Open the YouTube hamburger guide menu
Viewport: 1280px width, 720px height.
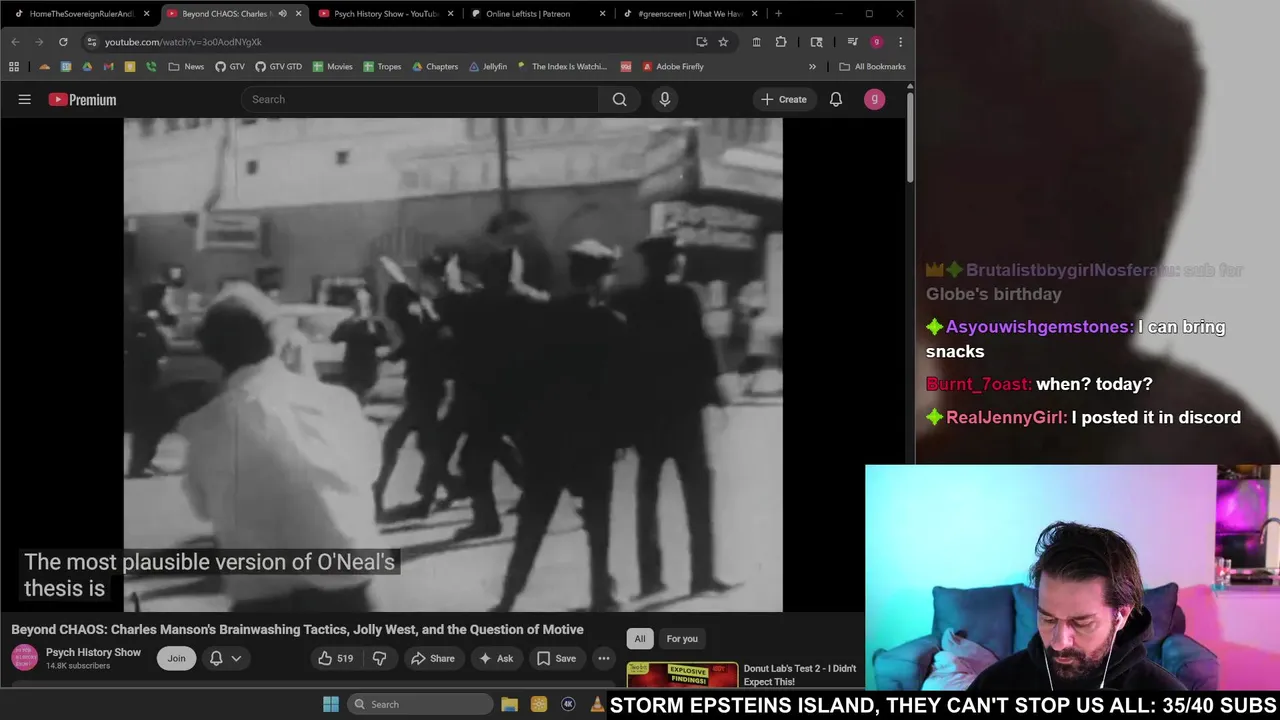point(25,99)
